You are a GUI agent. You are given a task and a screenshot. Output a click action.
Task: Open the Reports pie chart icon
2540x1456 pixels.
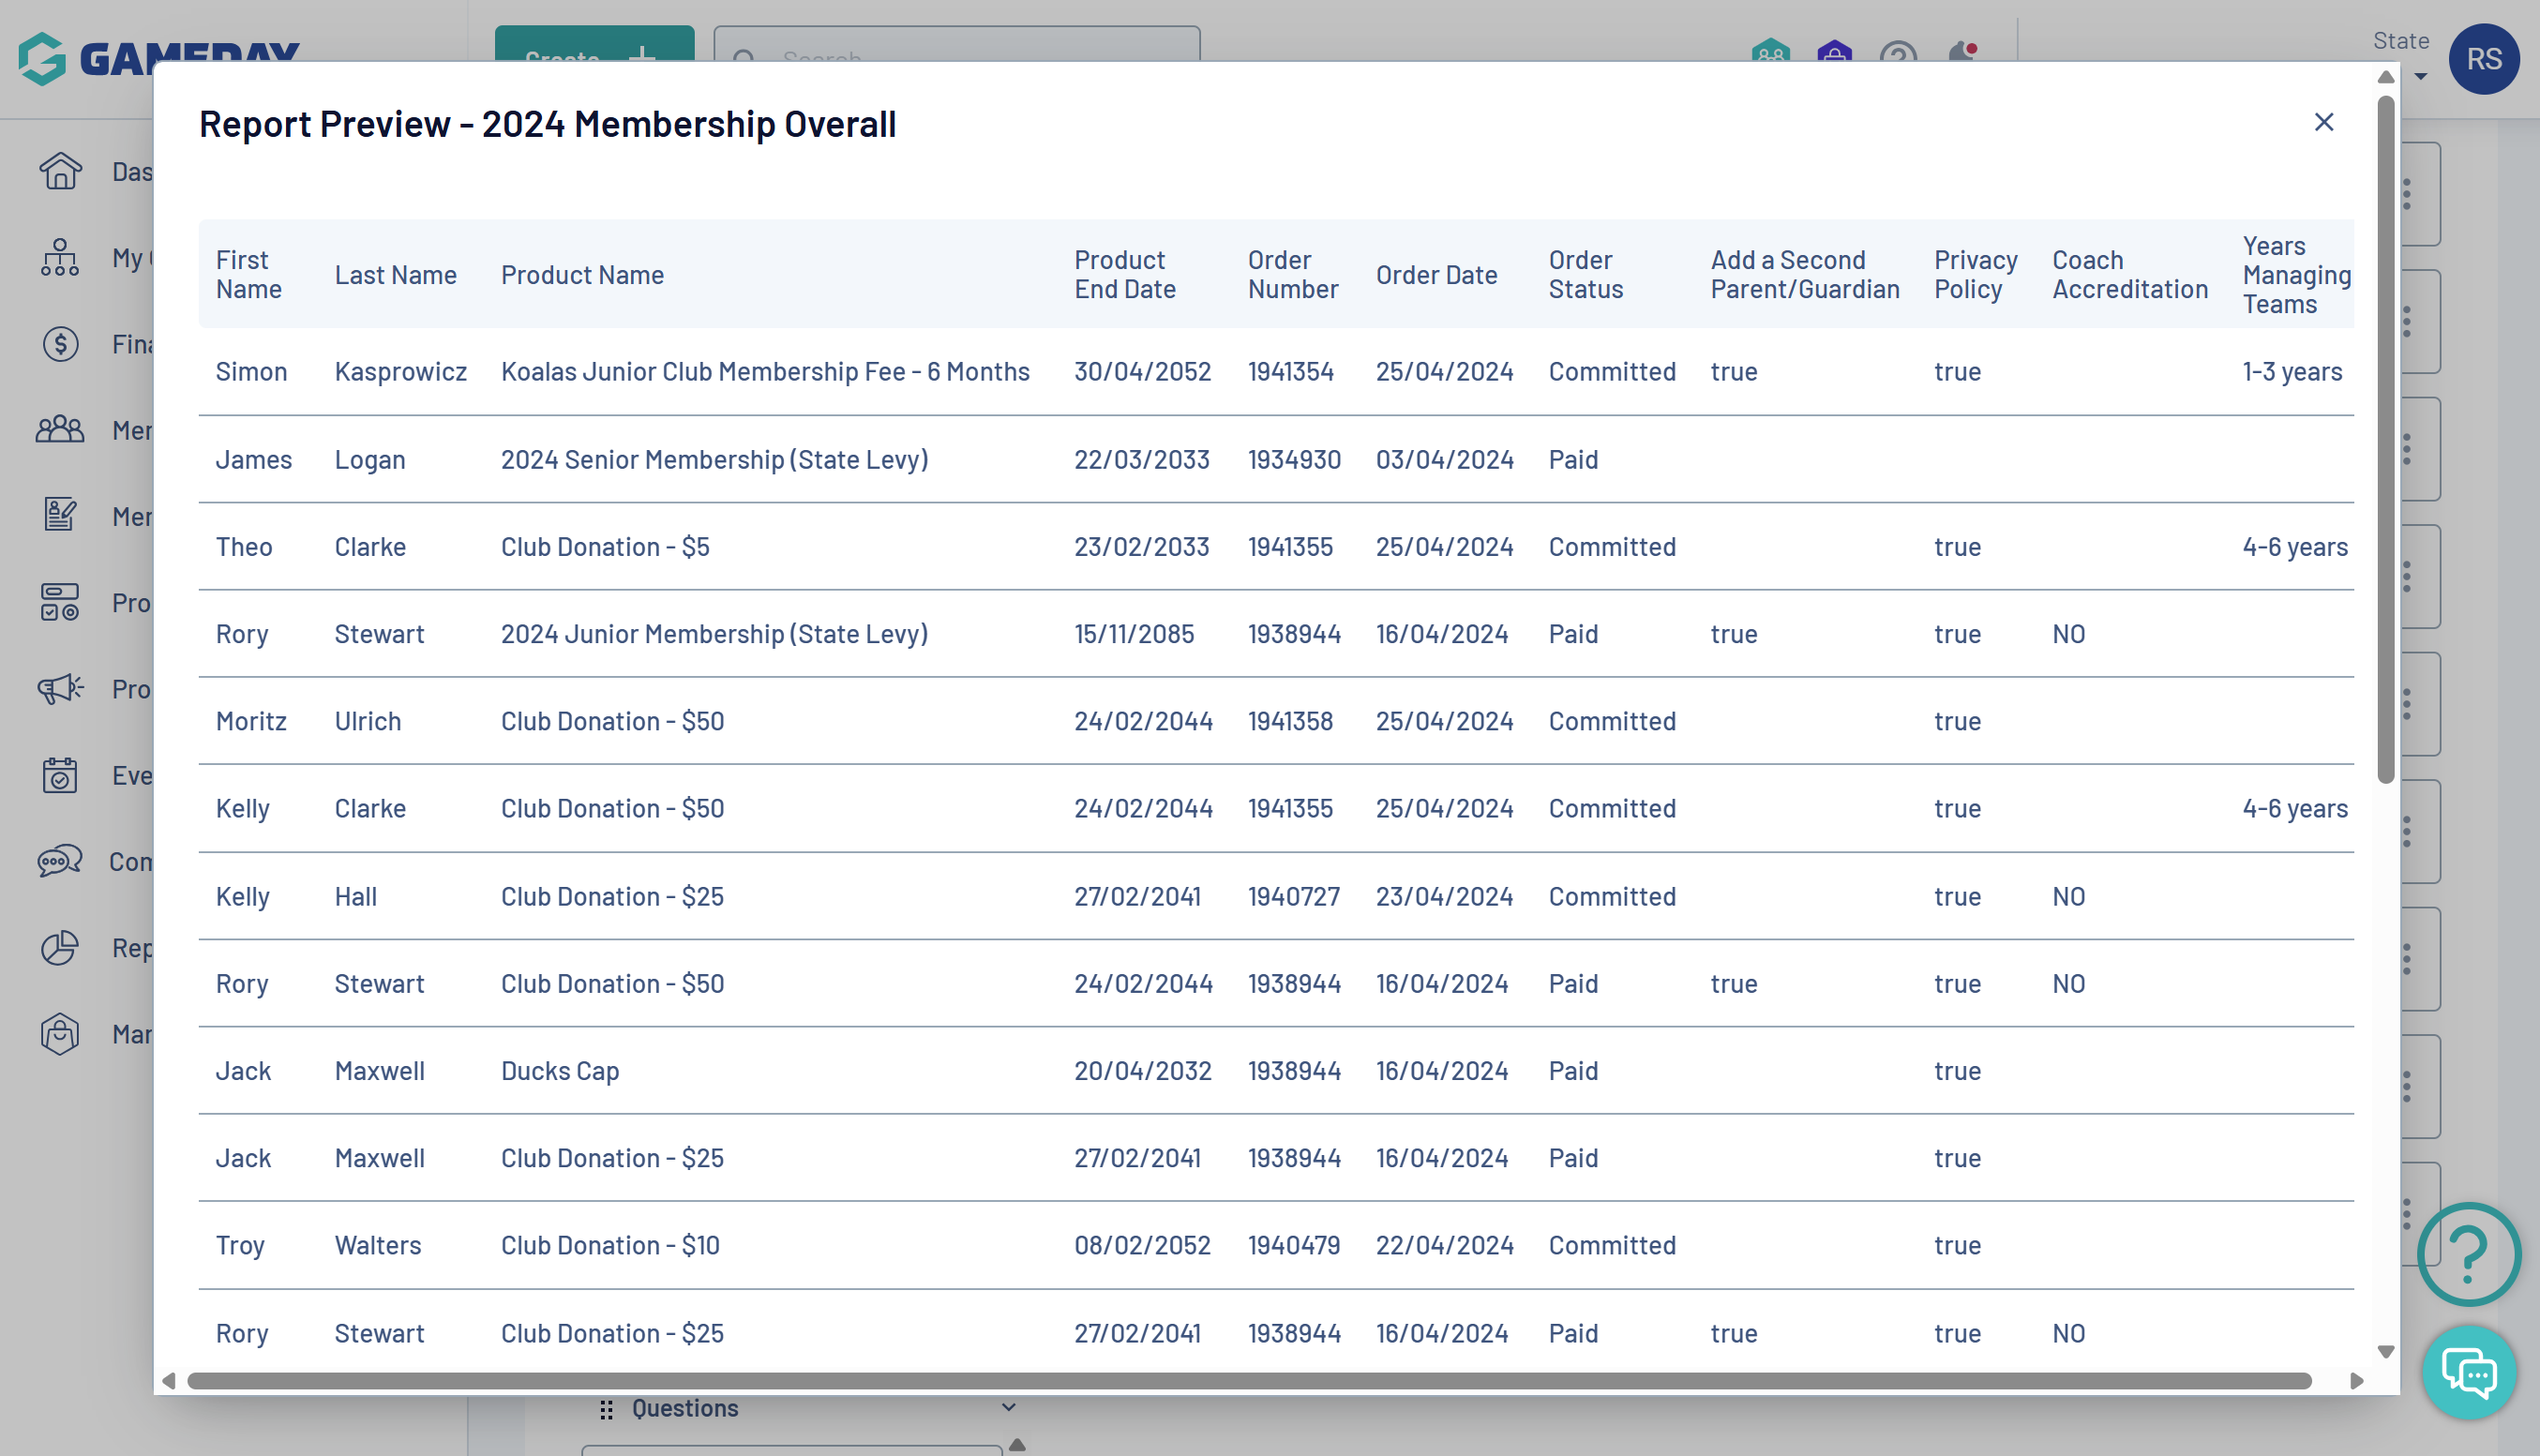60,947
